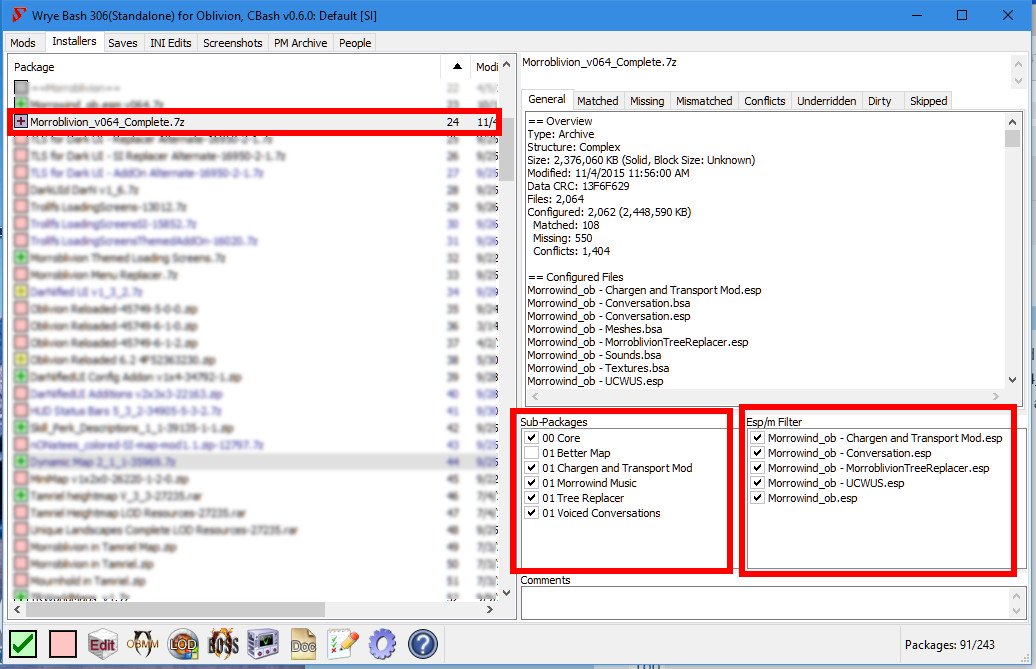Screen dimensions: 1036x669
Task: Open the Mod Checker checklist icon
Action: coord(343,644)
